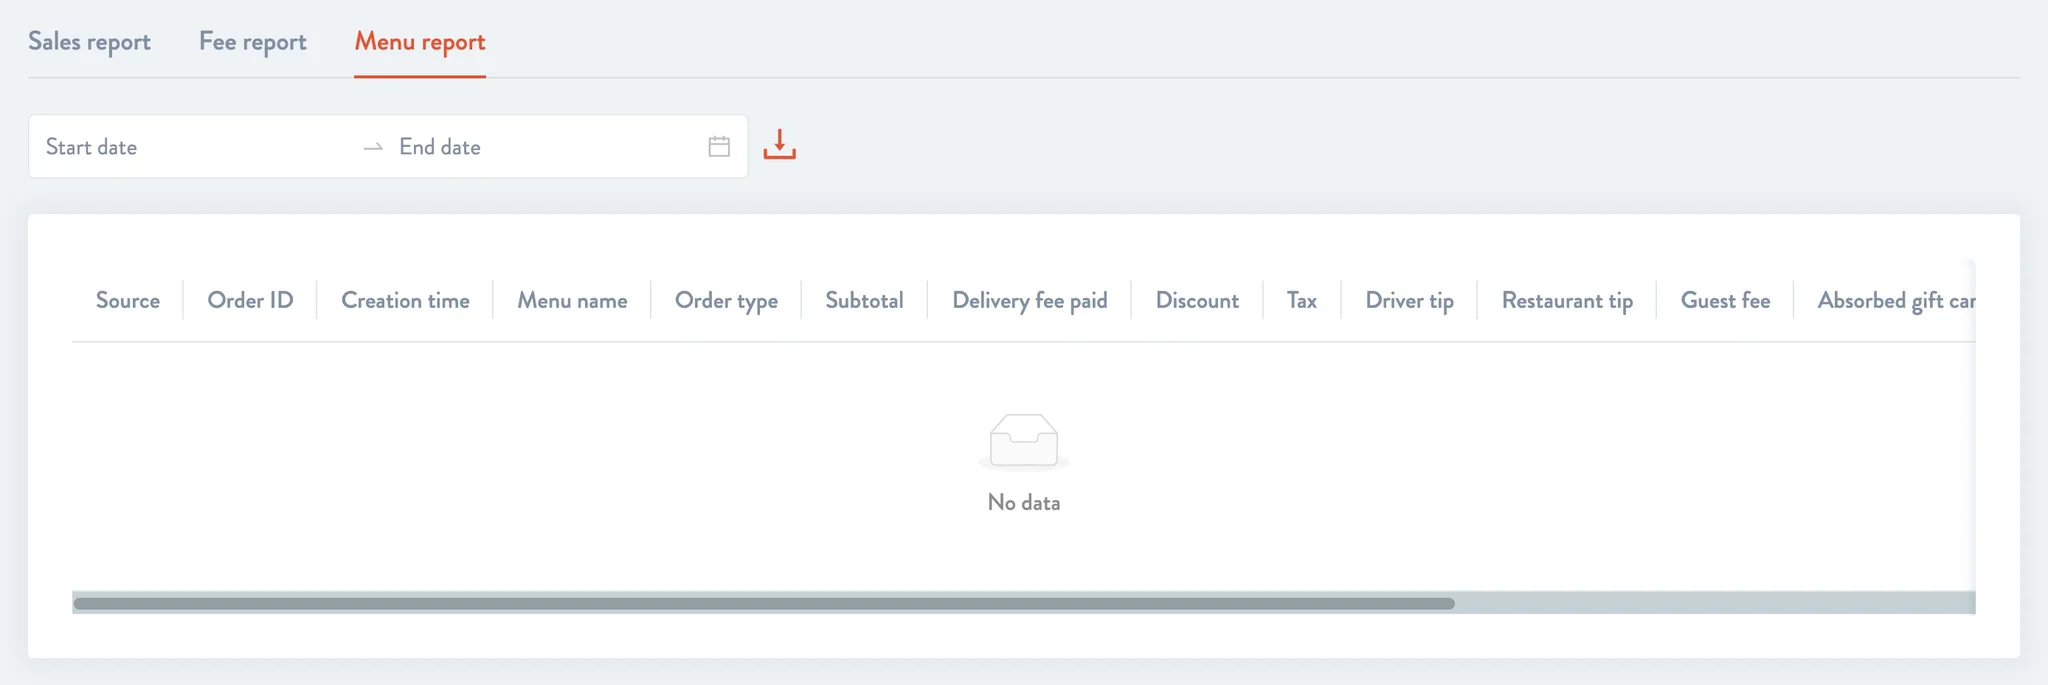
Task: Click the Order ID column header
Action: pos(250,300)
